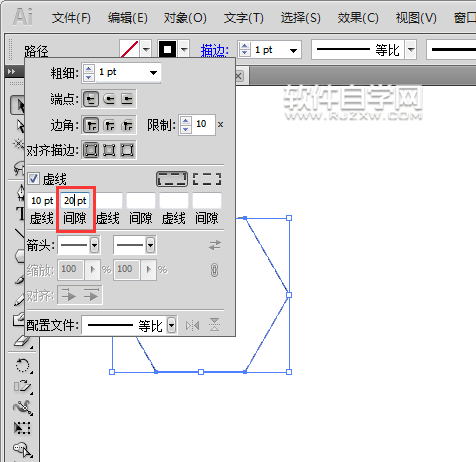476x462 pixels.
Task: Toggle preserve exact dash lengths option
Action: click(x=172, y=179)
